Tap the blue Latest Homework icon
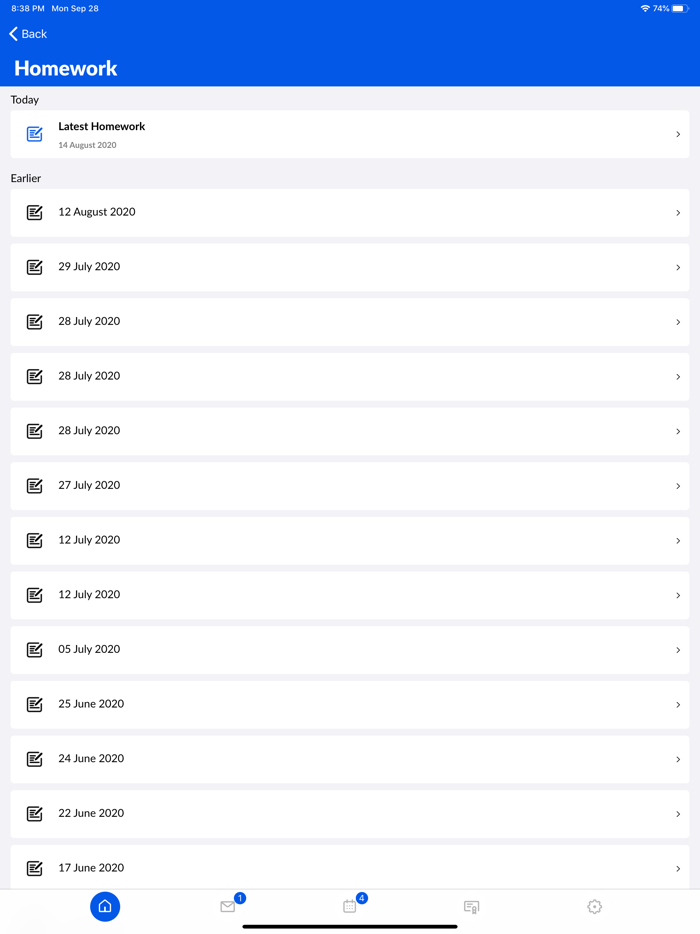 click(x=35, y=134)
